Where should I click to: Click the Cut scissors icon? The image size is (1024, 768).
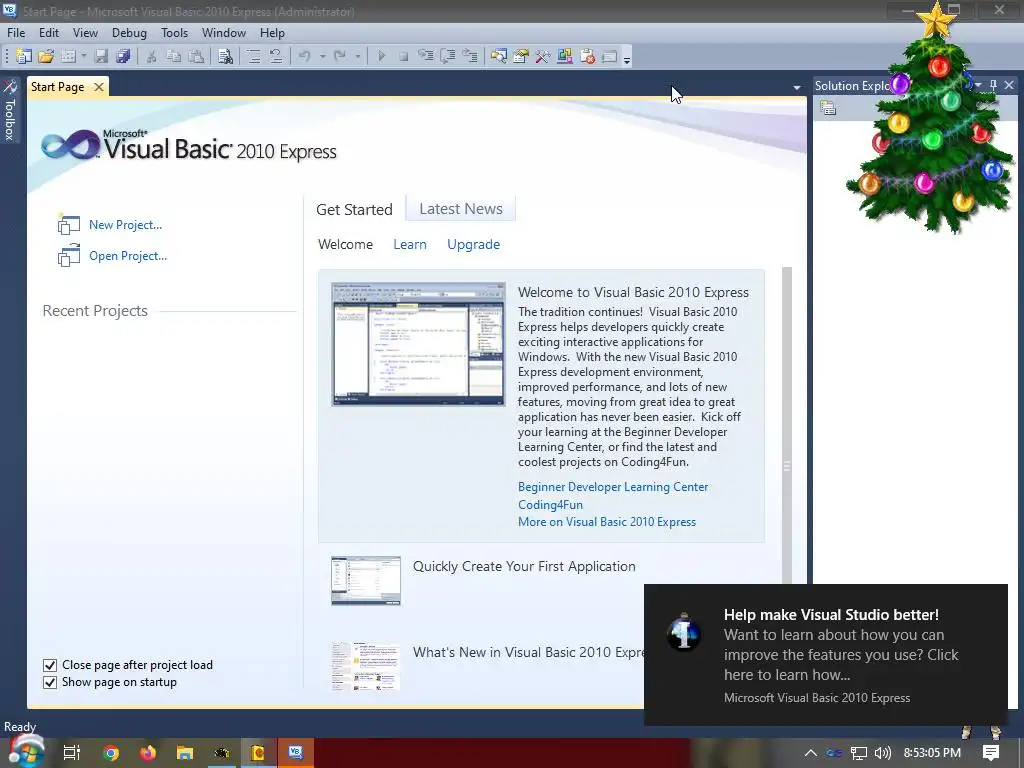[152, 57]
